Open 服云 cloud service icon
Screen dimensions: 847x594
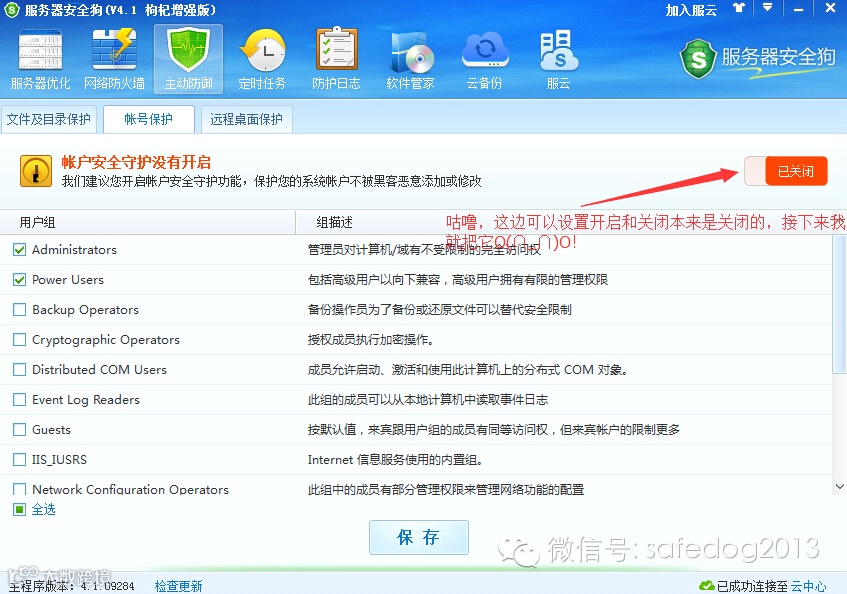point(558,58)
